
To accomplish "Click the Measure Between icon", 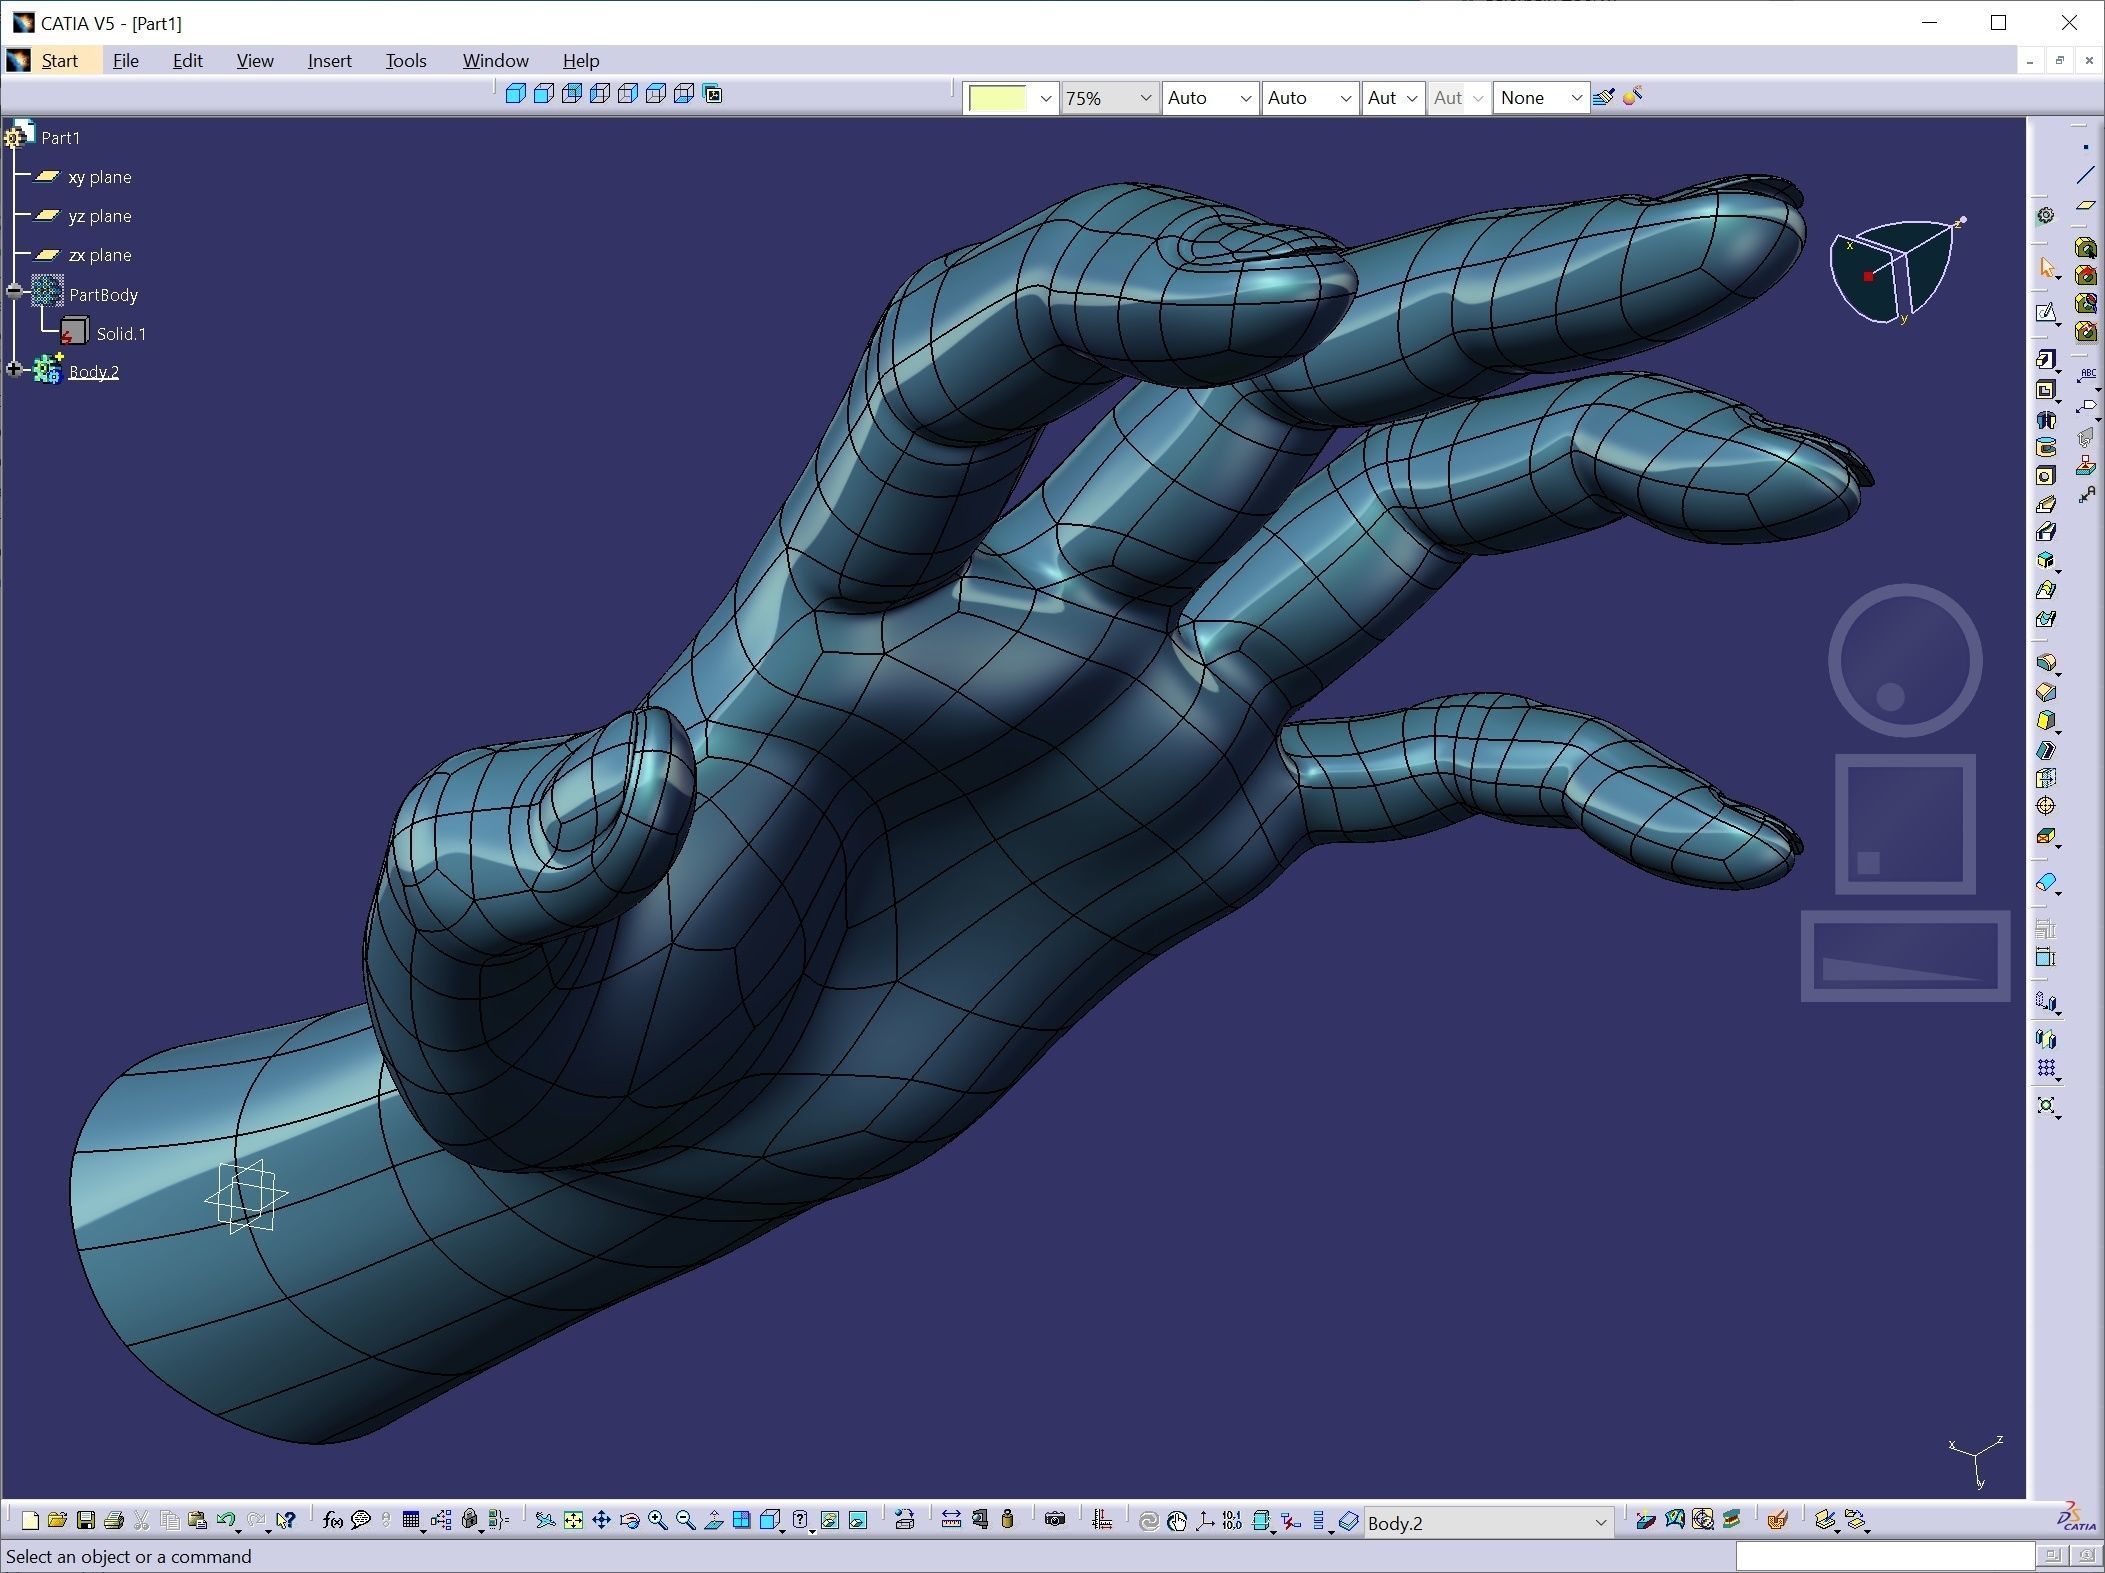I will [951, 1521].
